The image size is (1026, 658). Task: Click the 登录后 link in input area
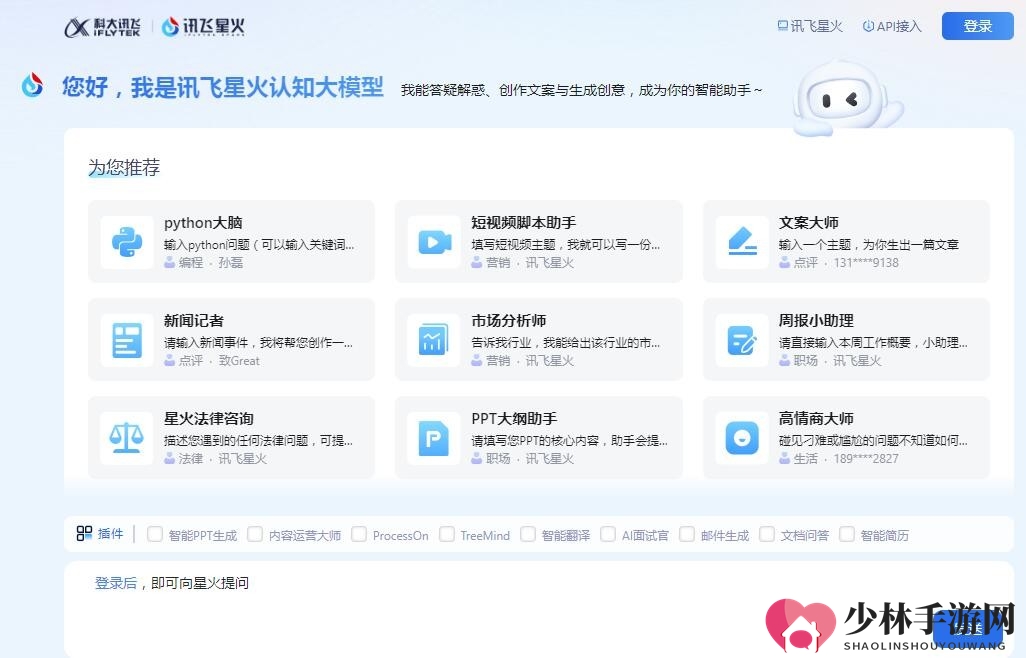pyautogui.click(x=116, y=583)
